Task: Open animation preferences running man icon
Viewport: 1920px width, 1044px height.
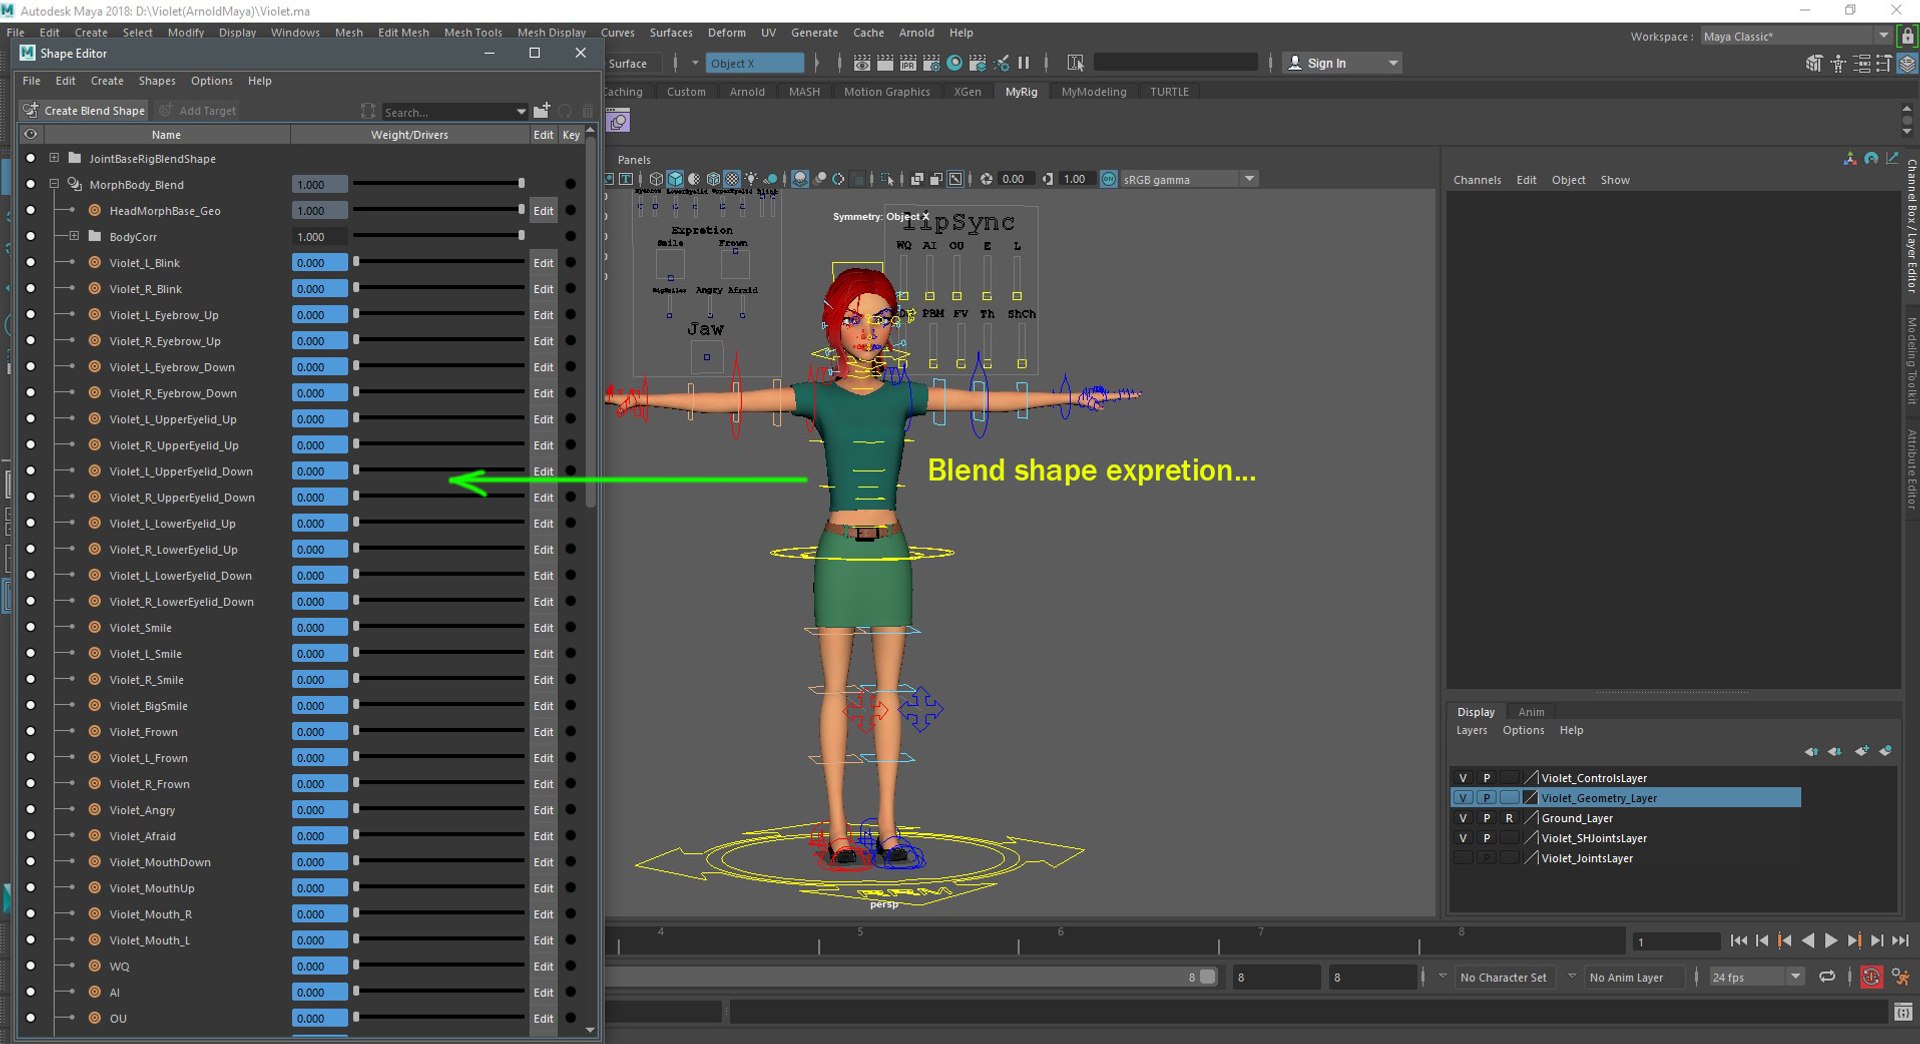Action: tap(1900, 977)
